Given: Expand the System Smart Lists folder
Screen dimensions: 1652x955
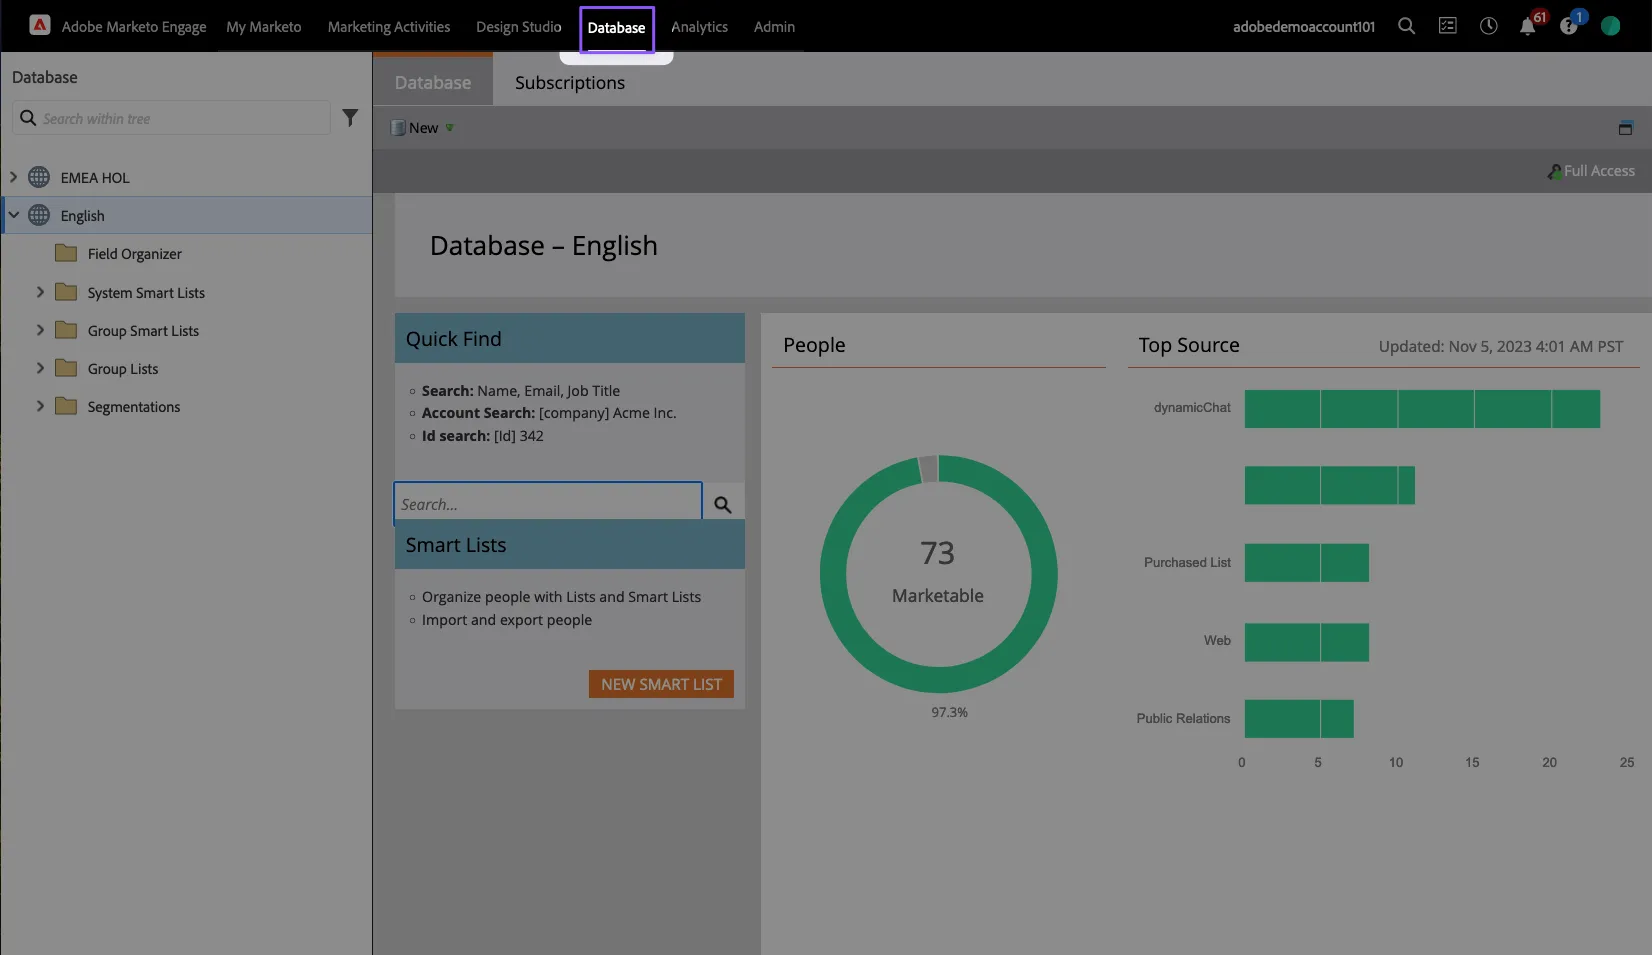Looking at the screenshot, I should click(40, 292).
